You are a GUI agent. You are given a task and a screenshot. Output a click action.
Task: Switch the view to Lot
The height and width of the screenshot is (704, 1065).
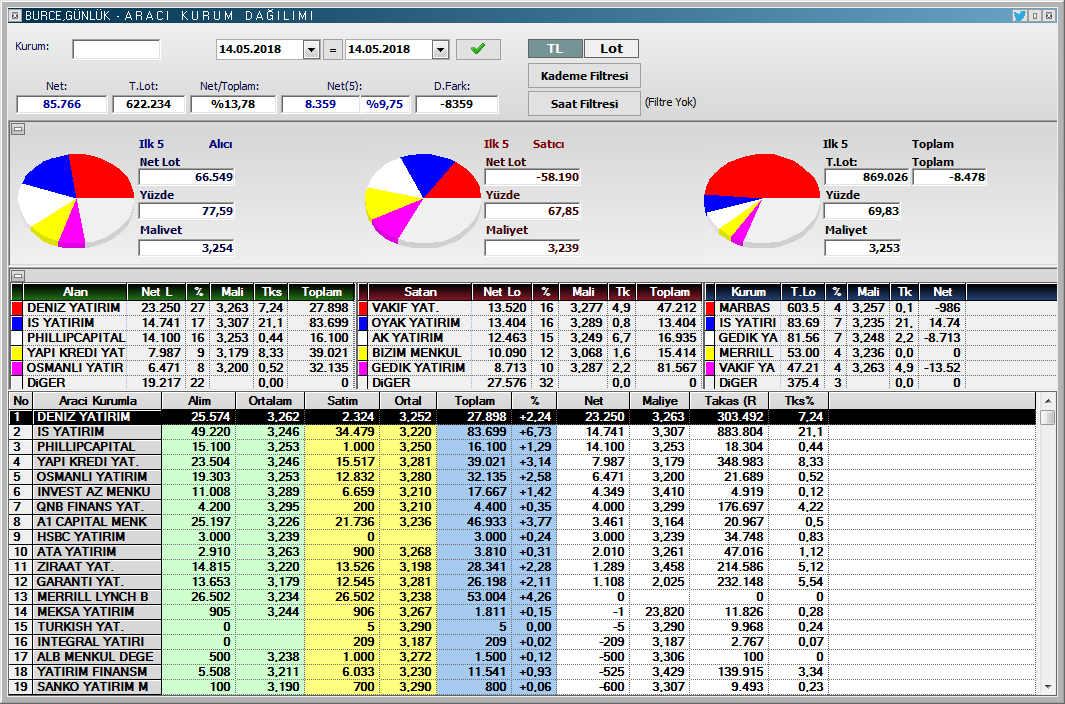pos(611,48)
